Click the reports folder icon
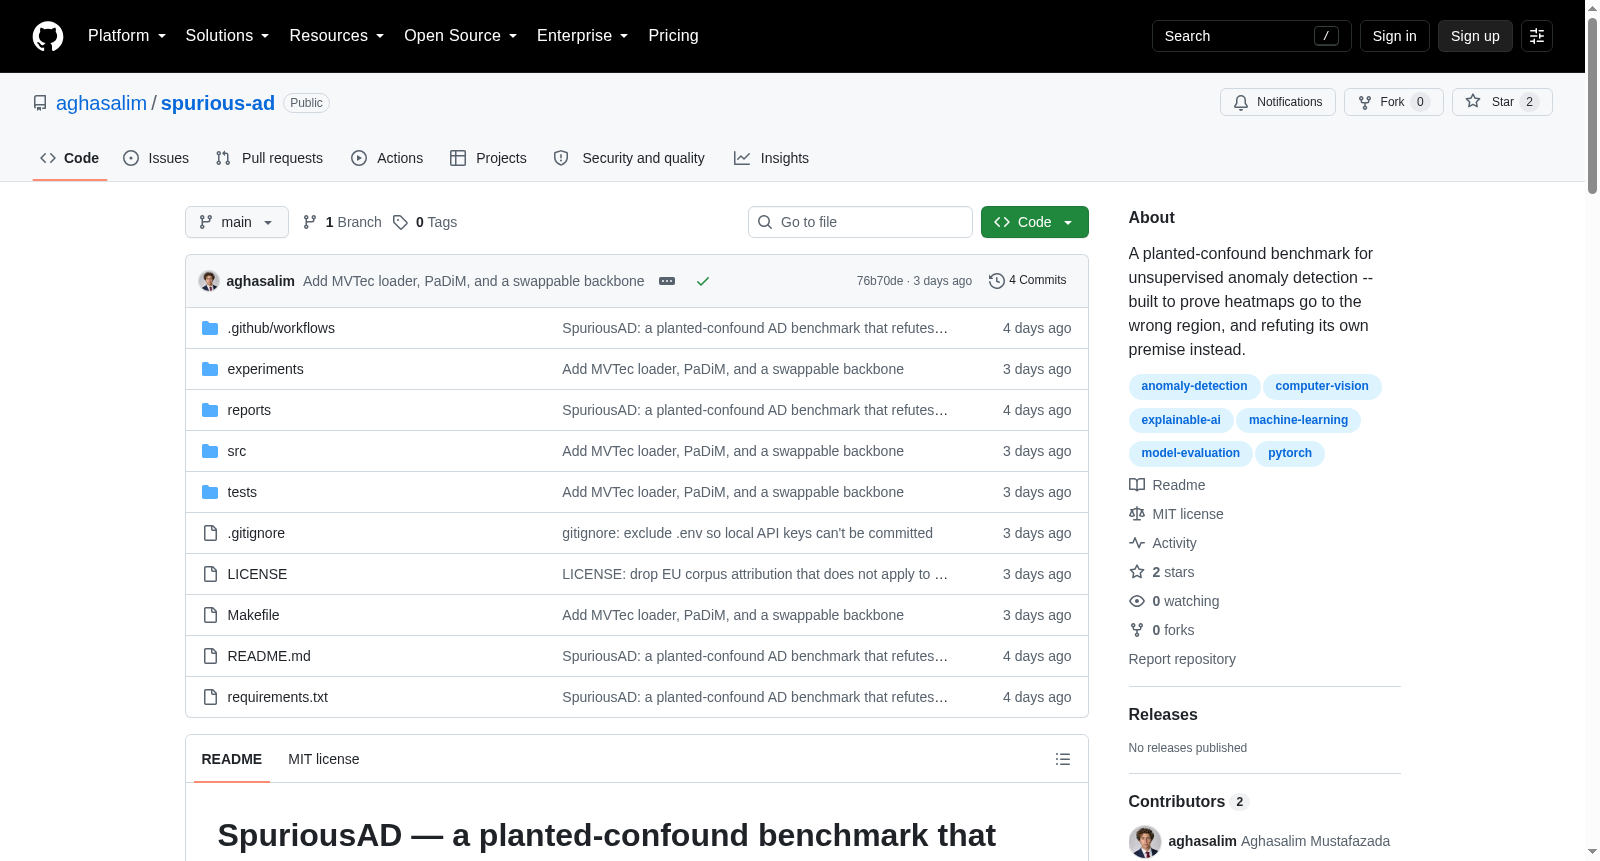Screen dimensions: 1600x861 [210, 410]
